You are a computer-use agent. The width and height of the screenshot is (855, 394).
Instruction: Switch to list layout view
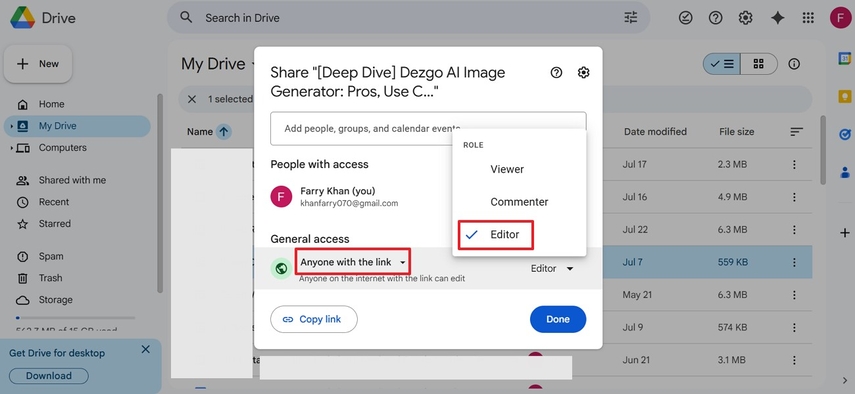click(721, 64)
